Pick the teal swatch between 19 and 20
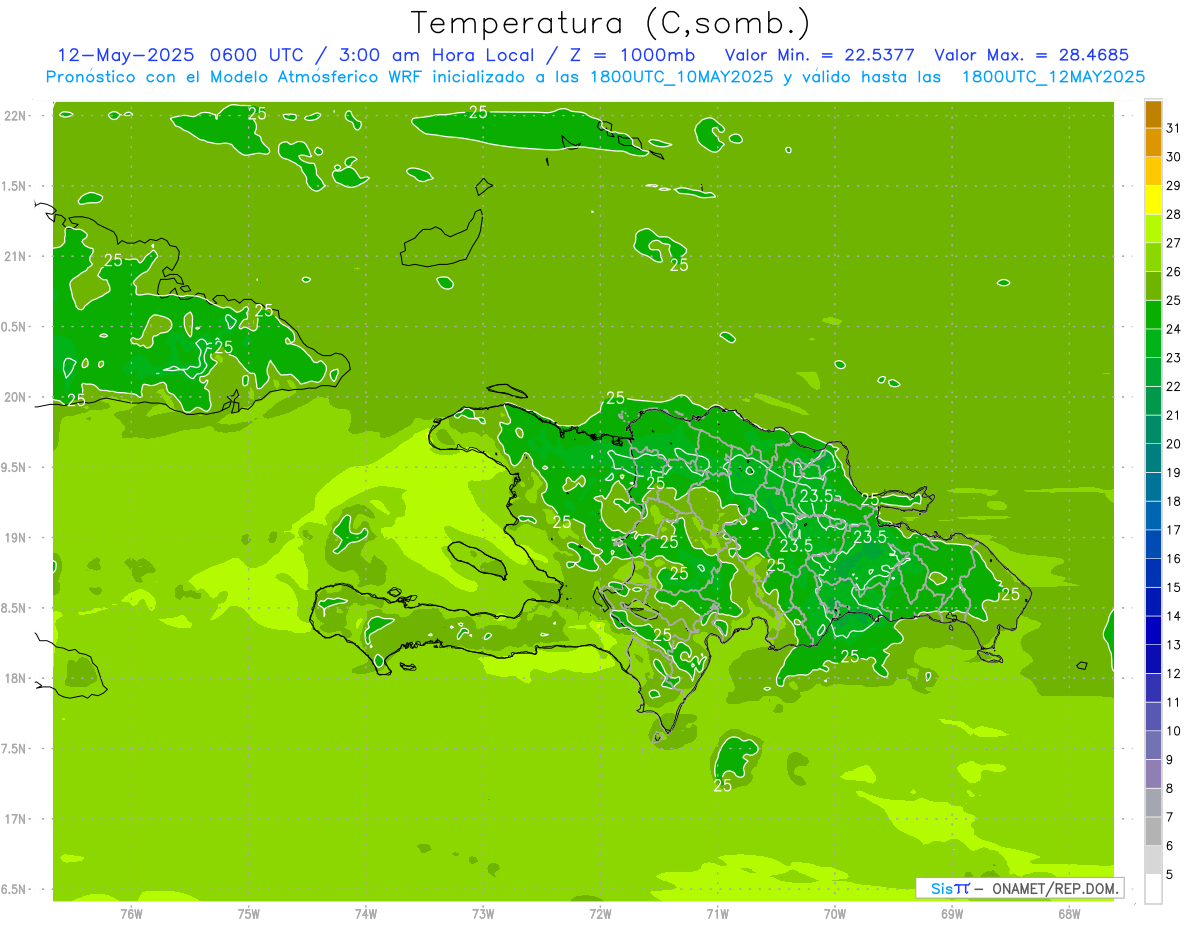The width and height of the screenshot is (1200, 927). 1153,459
